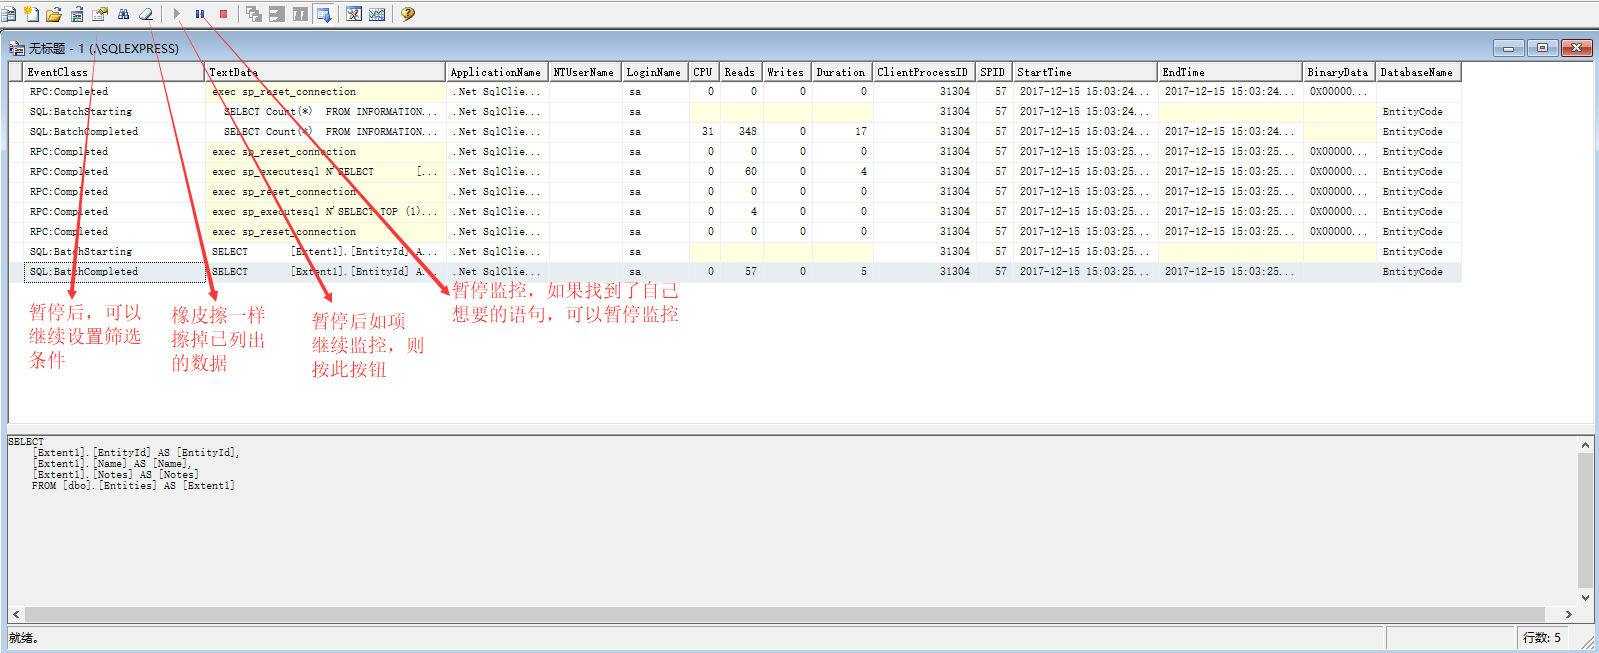Click the EndTime column header
1599x653 pixels.
click(x=1230, y=72)
